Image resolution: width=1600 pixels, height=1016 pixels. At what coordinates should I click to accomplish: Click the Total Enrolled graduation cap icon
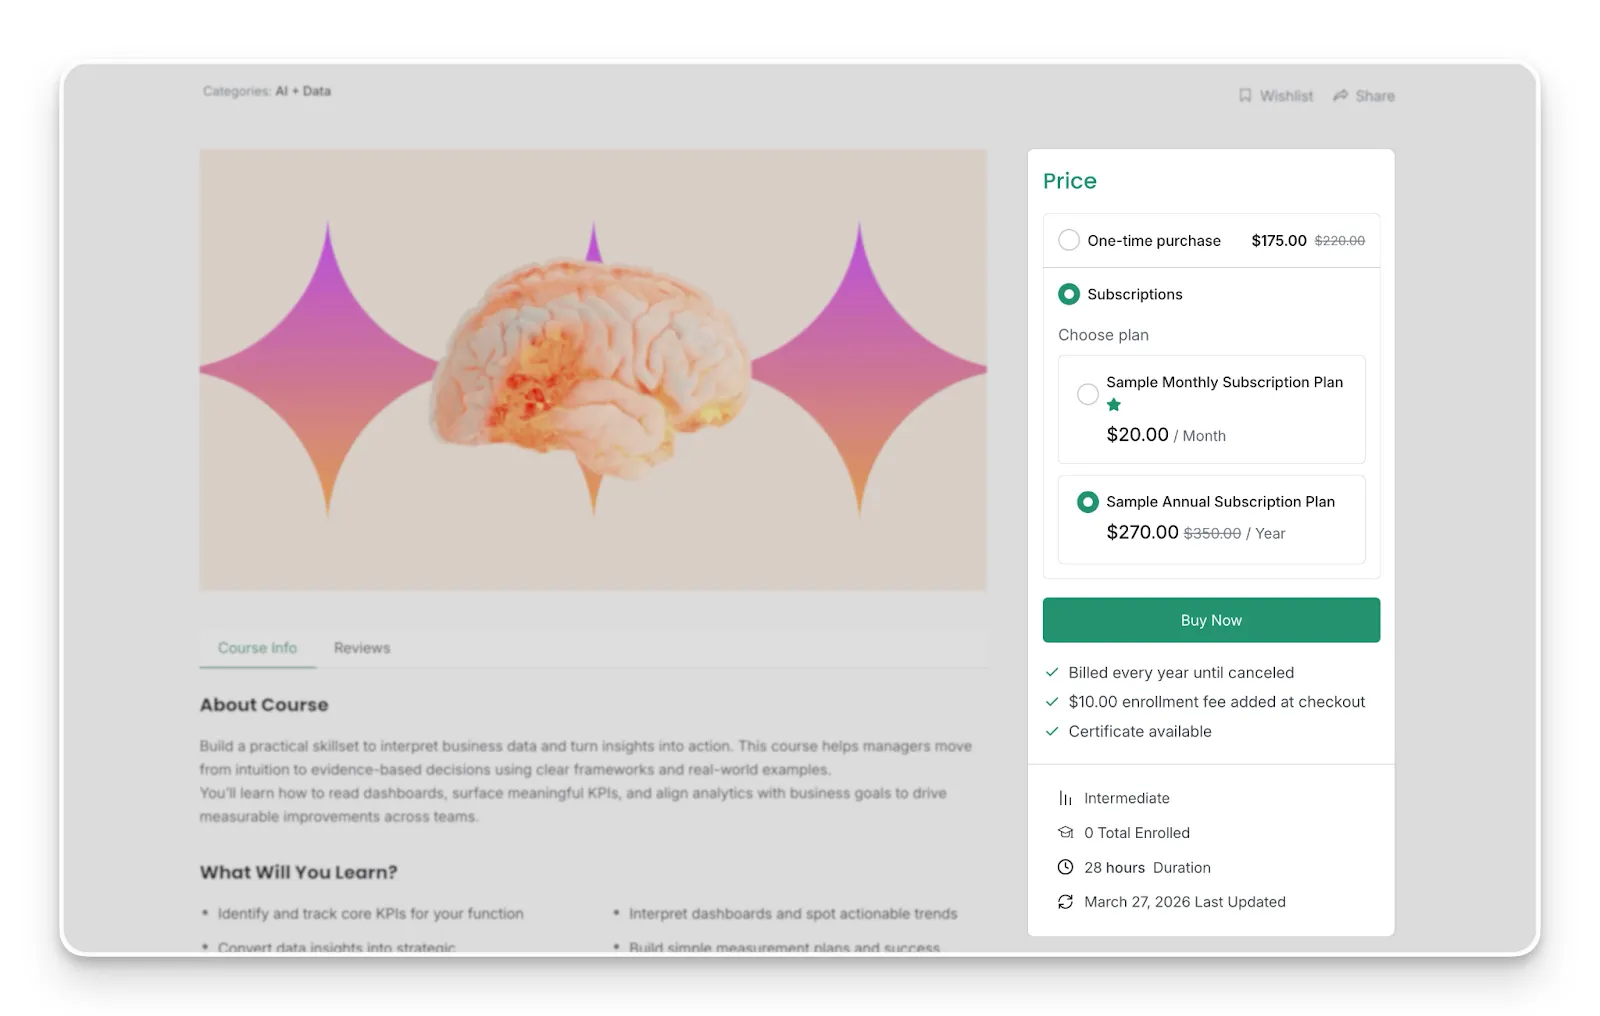[1065, 833]
